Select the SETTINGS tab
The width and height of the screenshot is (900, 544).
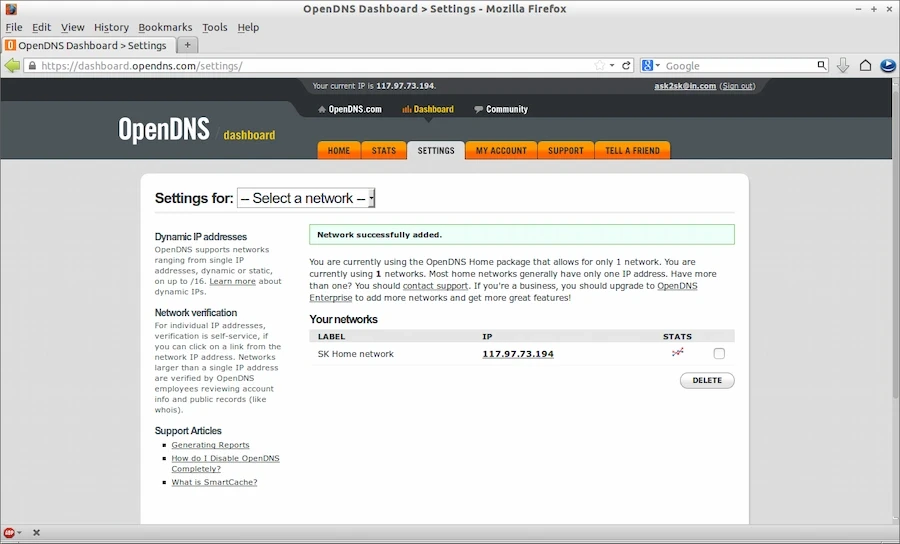(436, 150)
